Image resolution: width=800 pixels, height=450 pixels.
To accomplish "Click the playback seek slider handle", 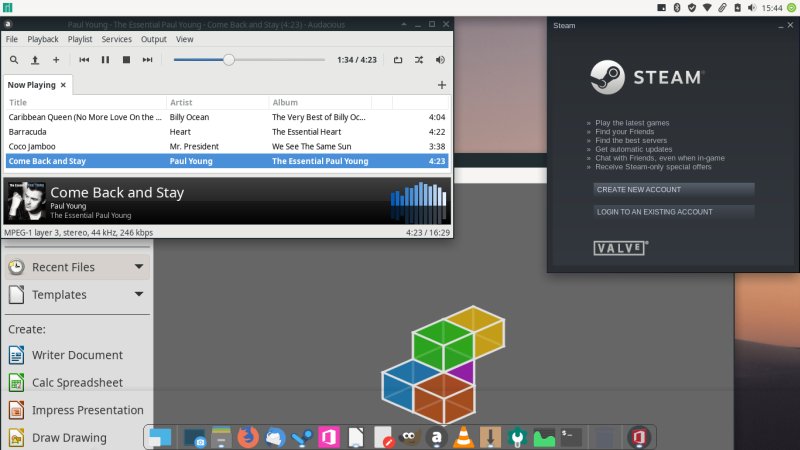I will 229,60.
